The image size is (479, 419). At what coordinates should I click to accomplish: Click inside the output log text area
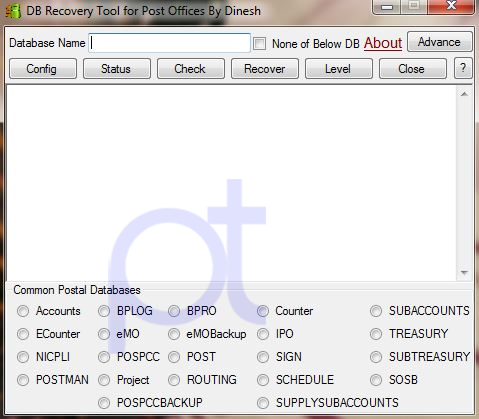[x=231, y=183]
